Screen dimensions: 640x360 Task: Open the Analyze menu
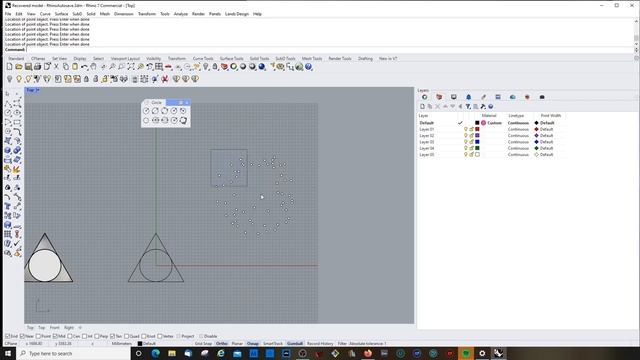[x=180, y=14]
